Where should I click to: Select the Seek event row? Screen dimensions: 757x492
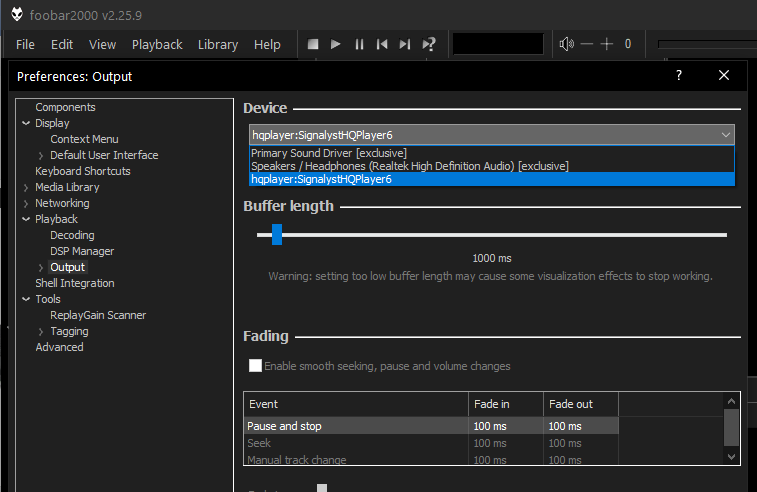431,443
